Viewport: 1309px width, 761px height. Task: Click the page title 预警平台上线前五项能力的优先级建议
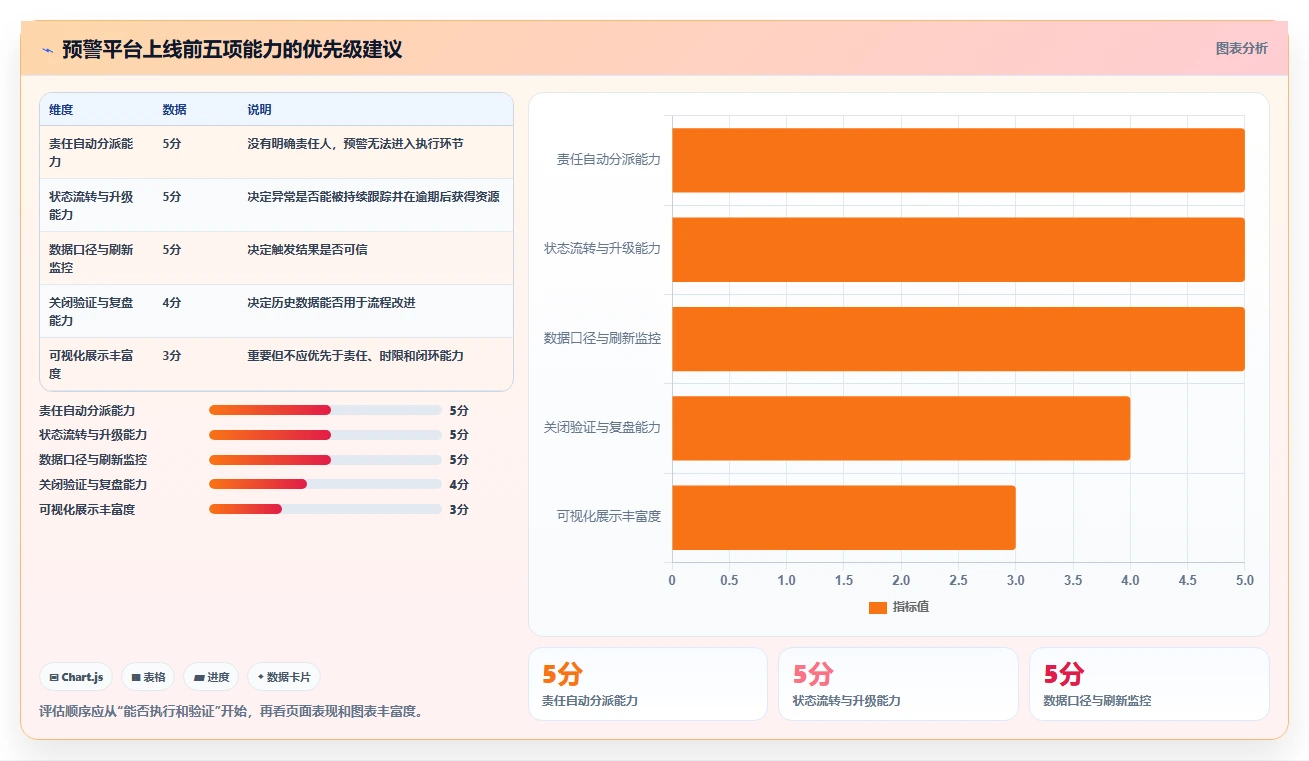point(232,49)
